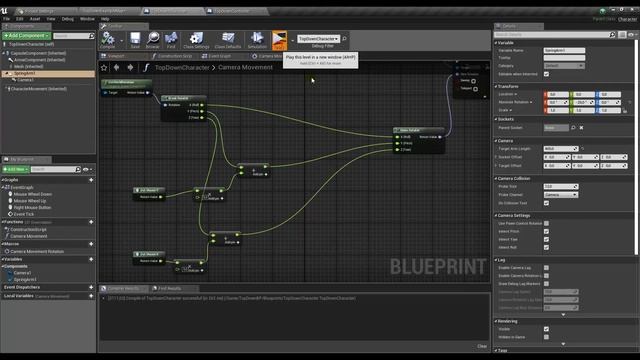Viewport: 640px width, 360px height.
Task: Click the Save toolbar icon
Action: [x=135, y=40]
